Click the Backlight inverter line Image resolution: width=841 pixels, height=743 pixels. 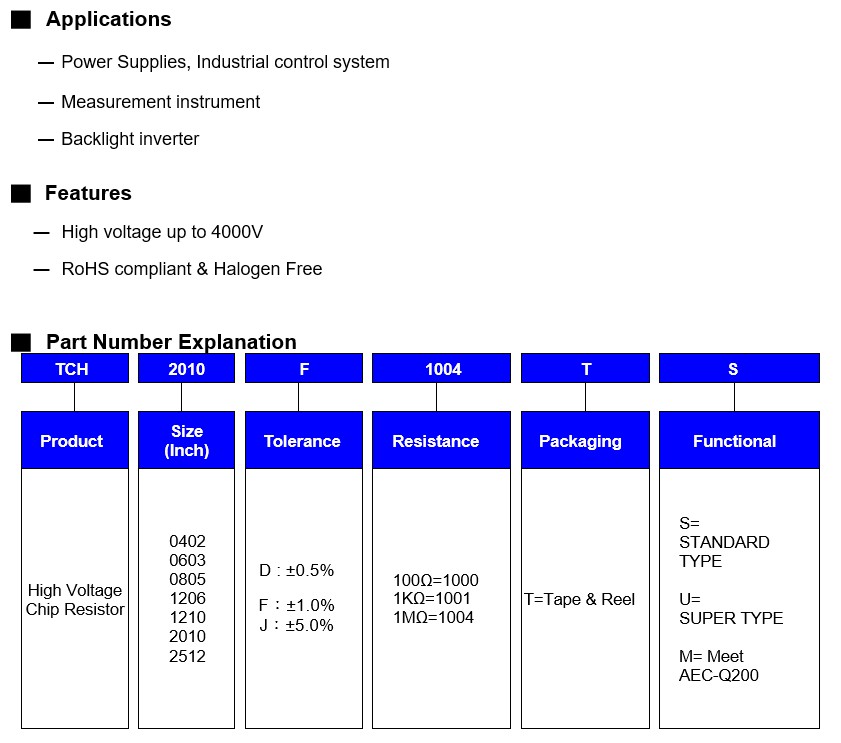[130, 139]
